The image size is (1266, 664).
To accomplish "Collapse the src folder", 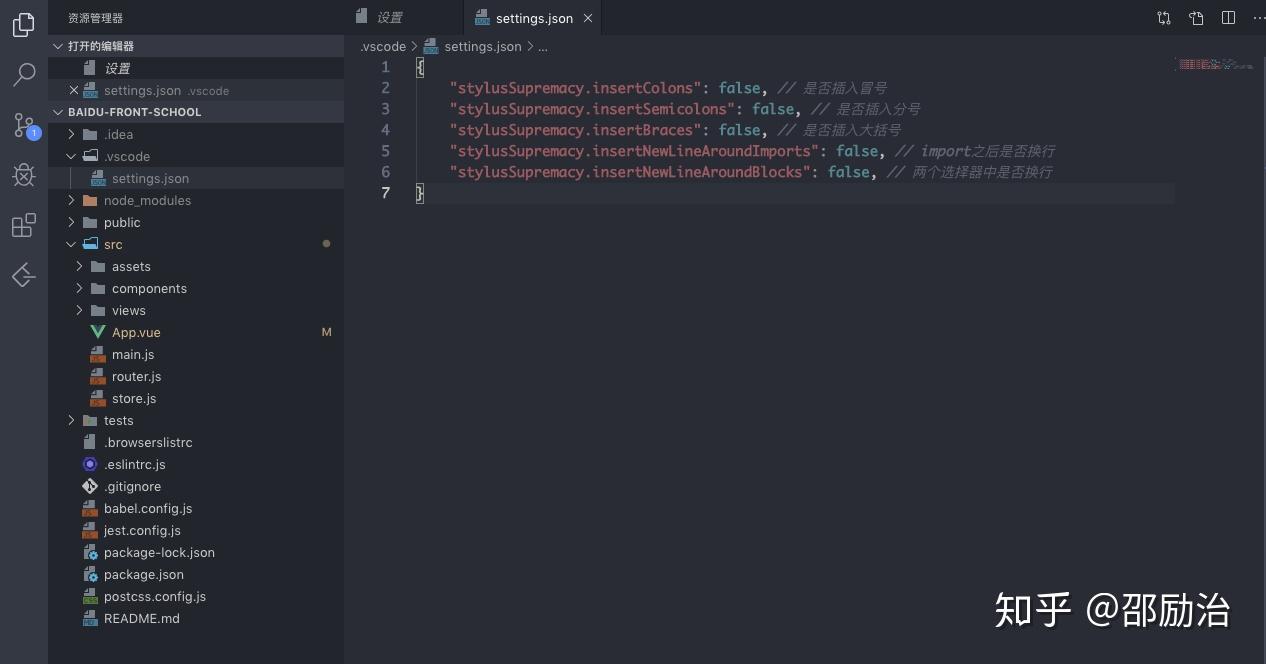I will coord(71,243).
